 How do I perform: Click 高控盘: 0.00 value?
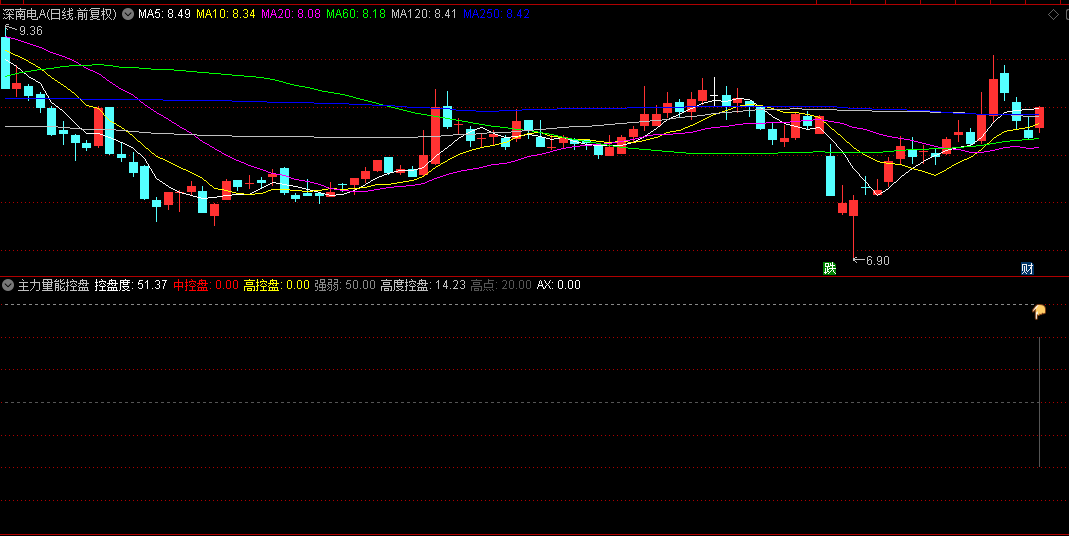tap(277, 285)
